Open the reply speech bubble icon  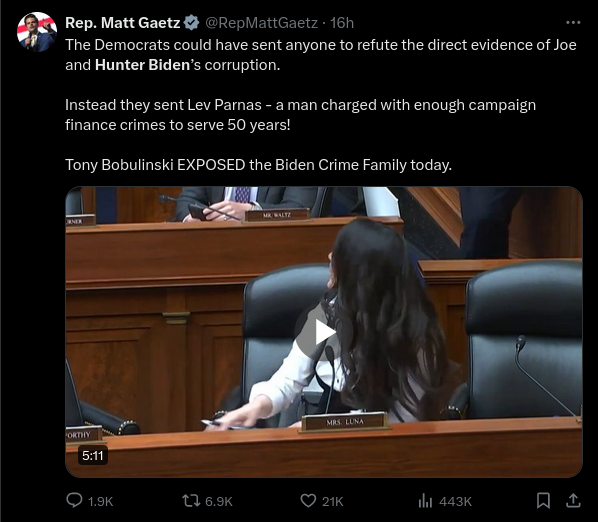click(74, 500)
